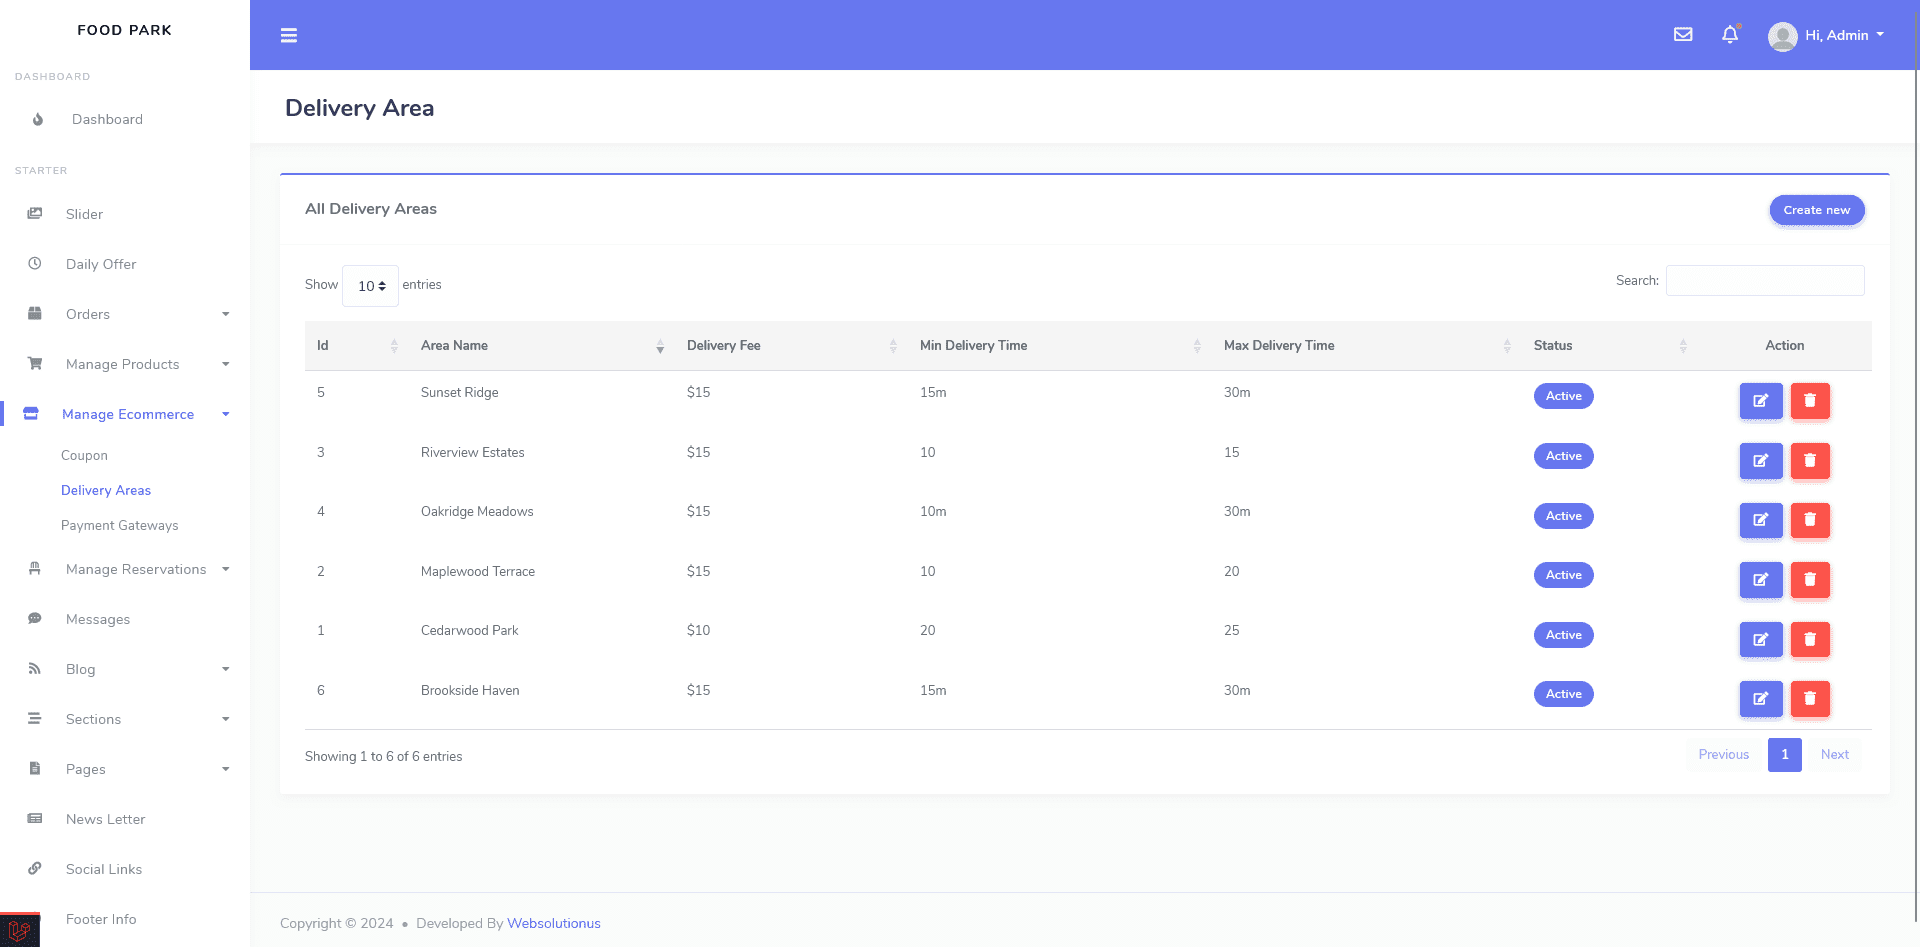Click the Brookside Haven area name
1920x947 pixels.
pos(470,691)
